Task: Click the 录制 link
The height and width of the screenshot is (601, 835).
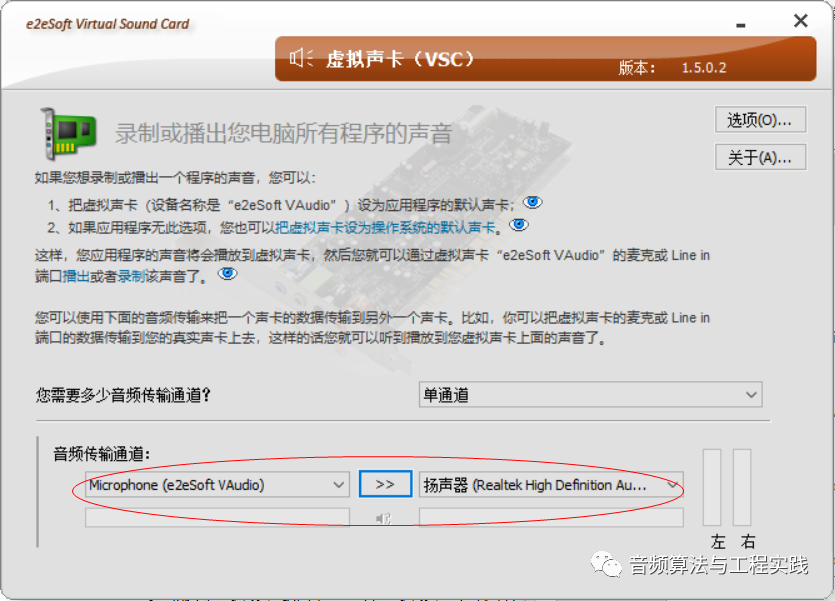Action: tap(131, 276)
